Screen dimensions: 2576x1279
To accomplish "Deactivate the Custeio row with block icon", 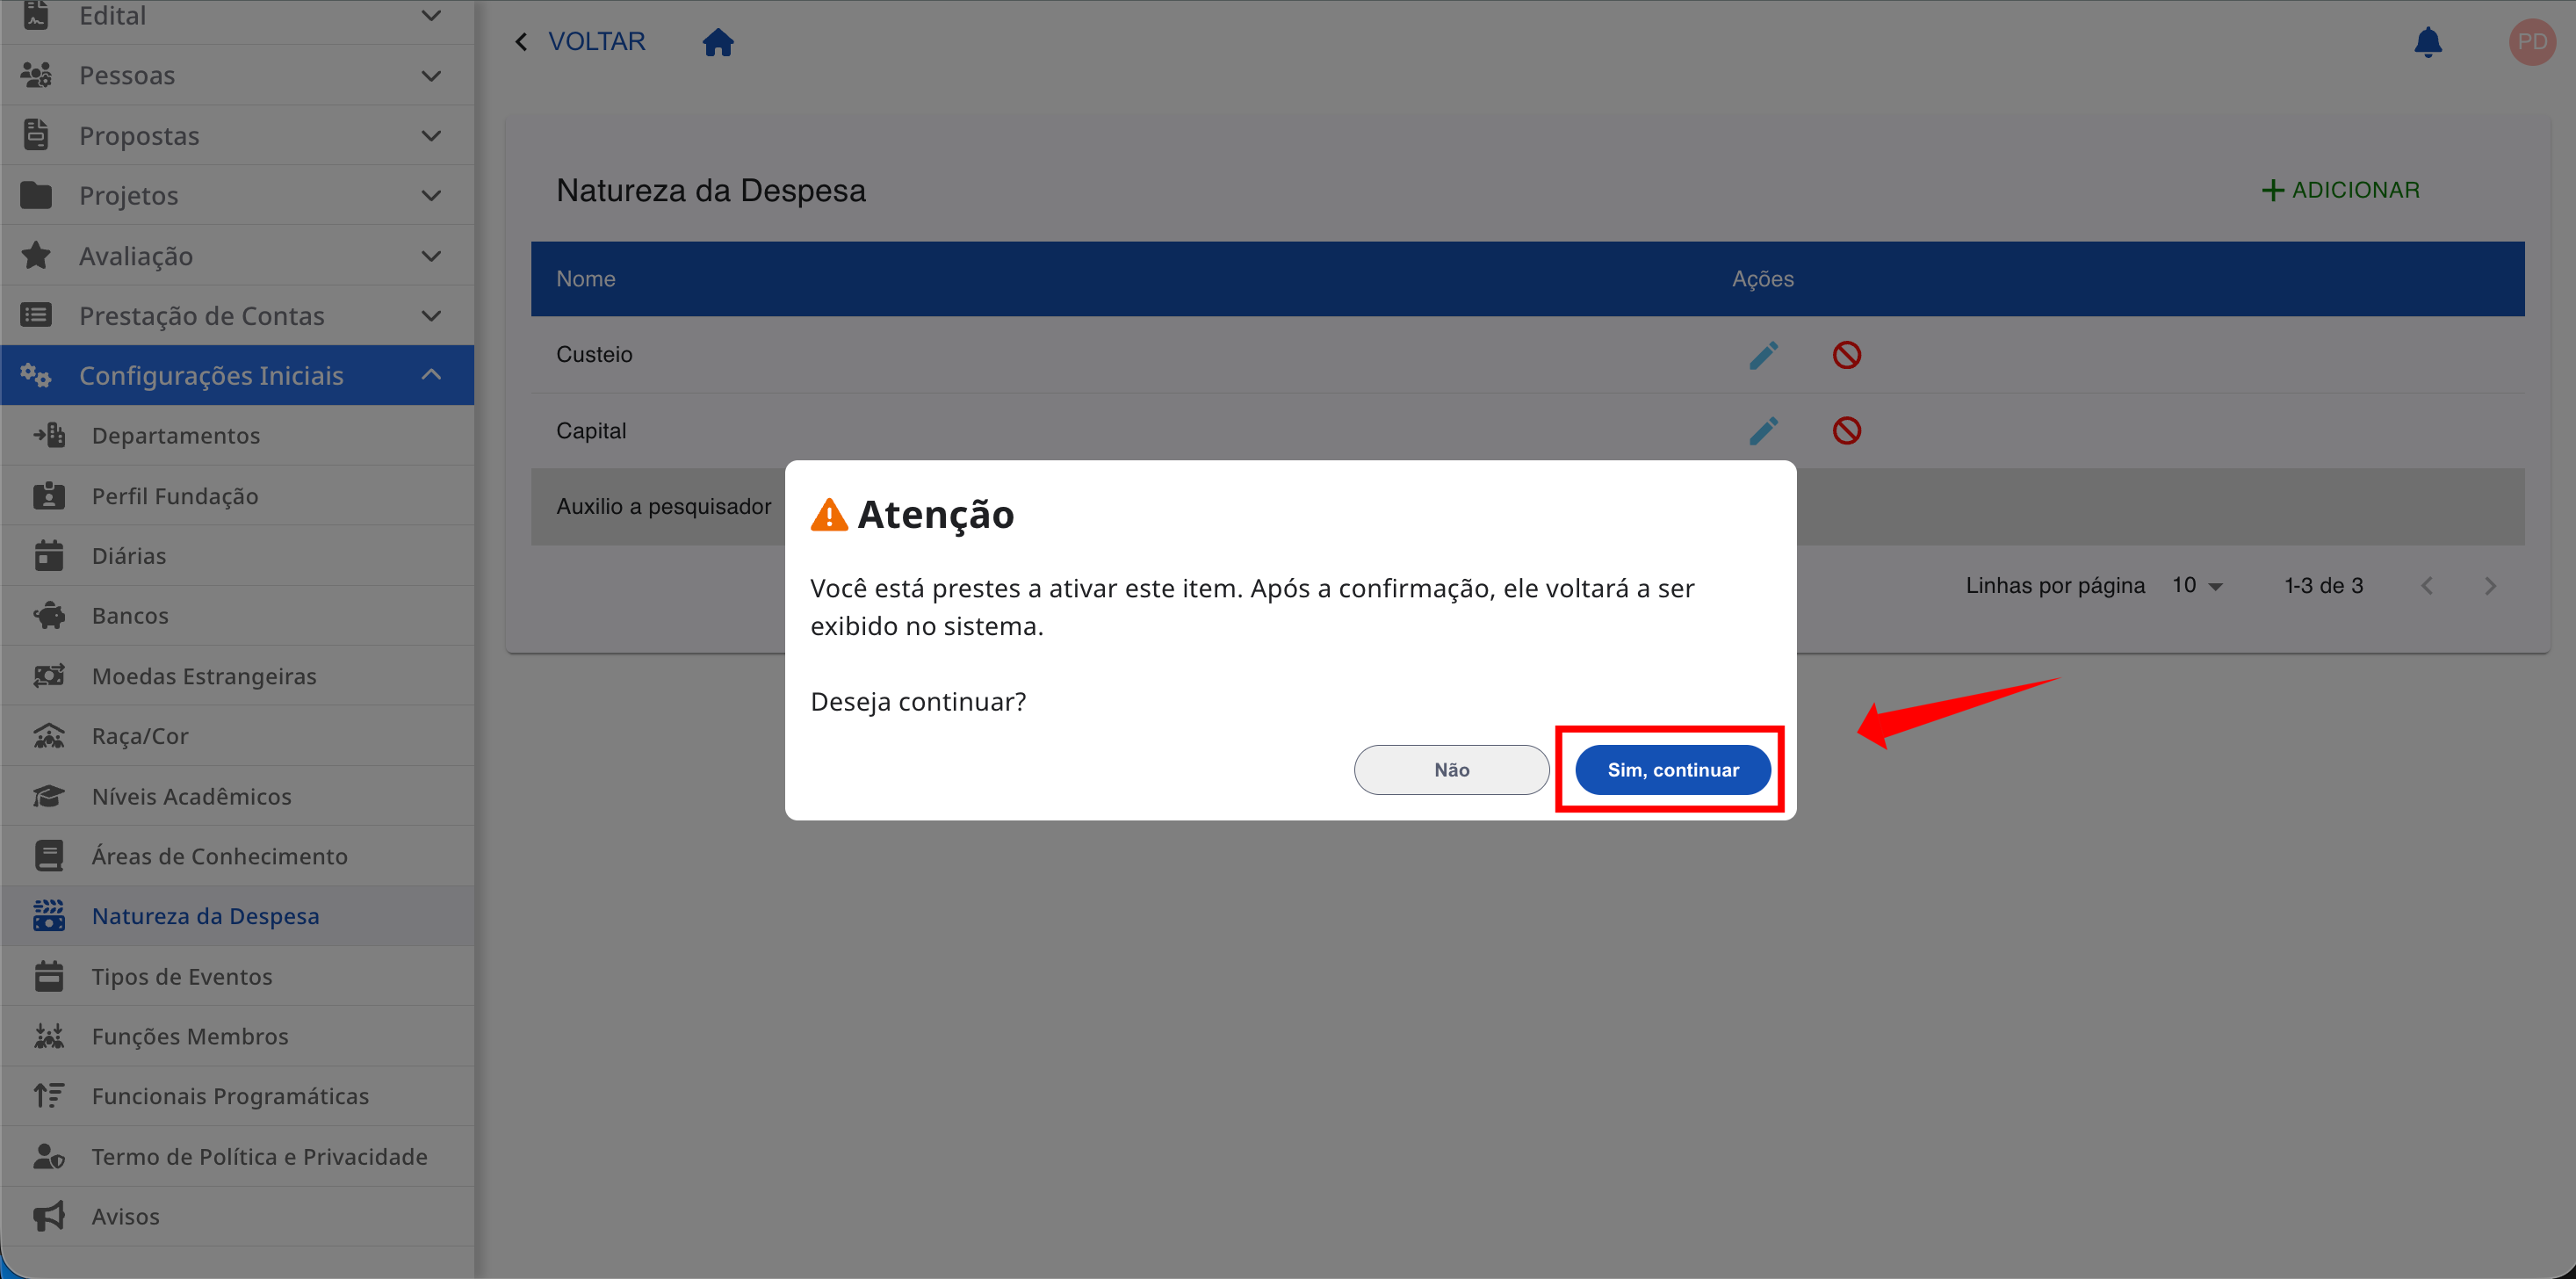I will (x=1846, y=355).
